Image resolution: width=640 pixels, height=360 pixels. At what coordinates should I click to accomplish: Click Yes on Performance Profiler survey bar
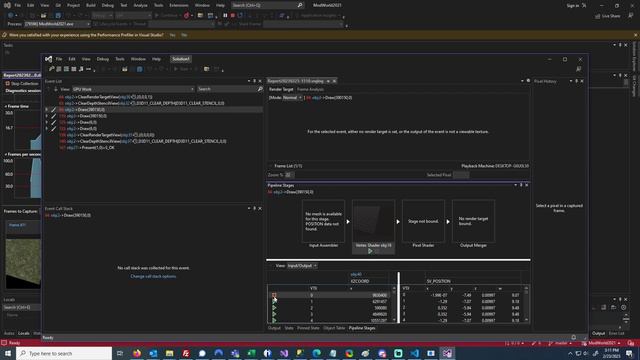(172, 35)
